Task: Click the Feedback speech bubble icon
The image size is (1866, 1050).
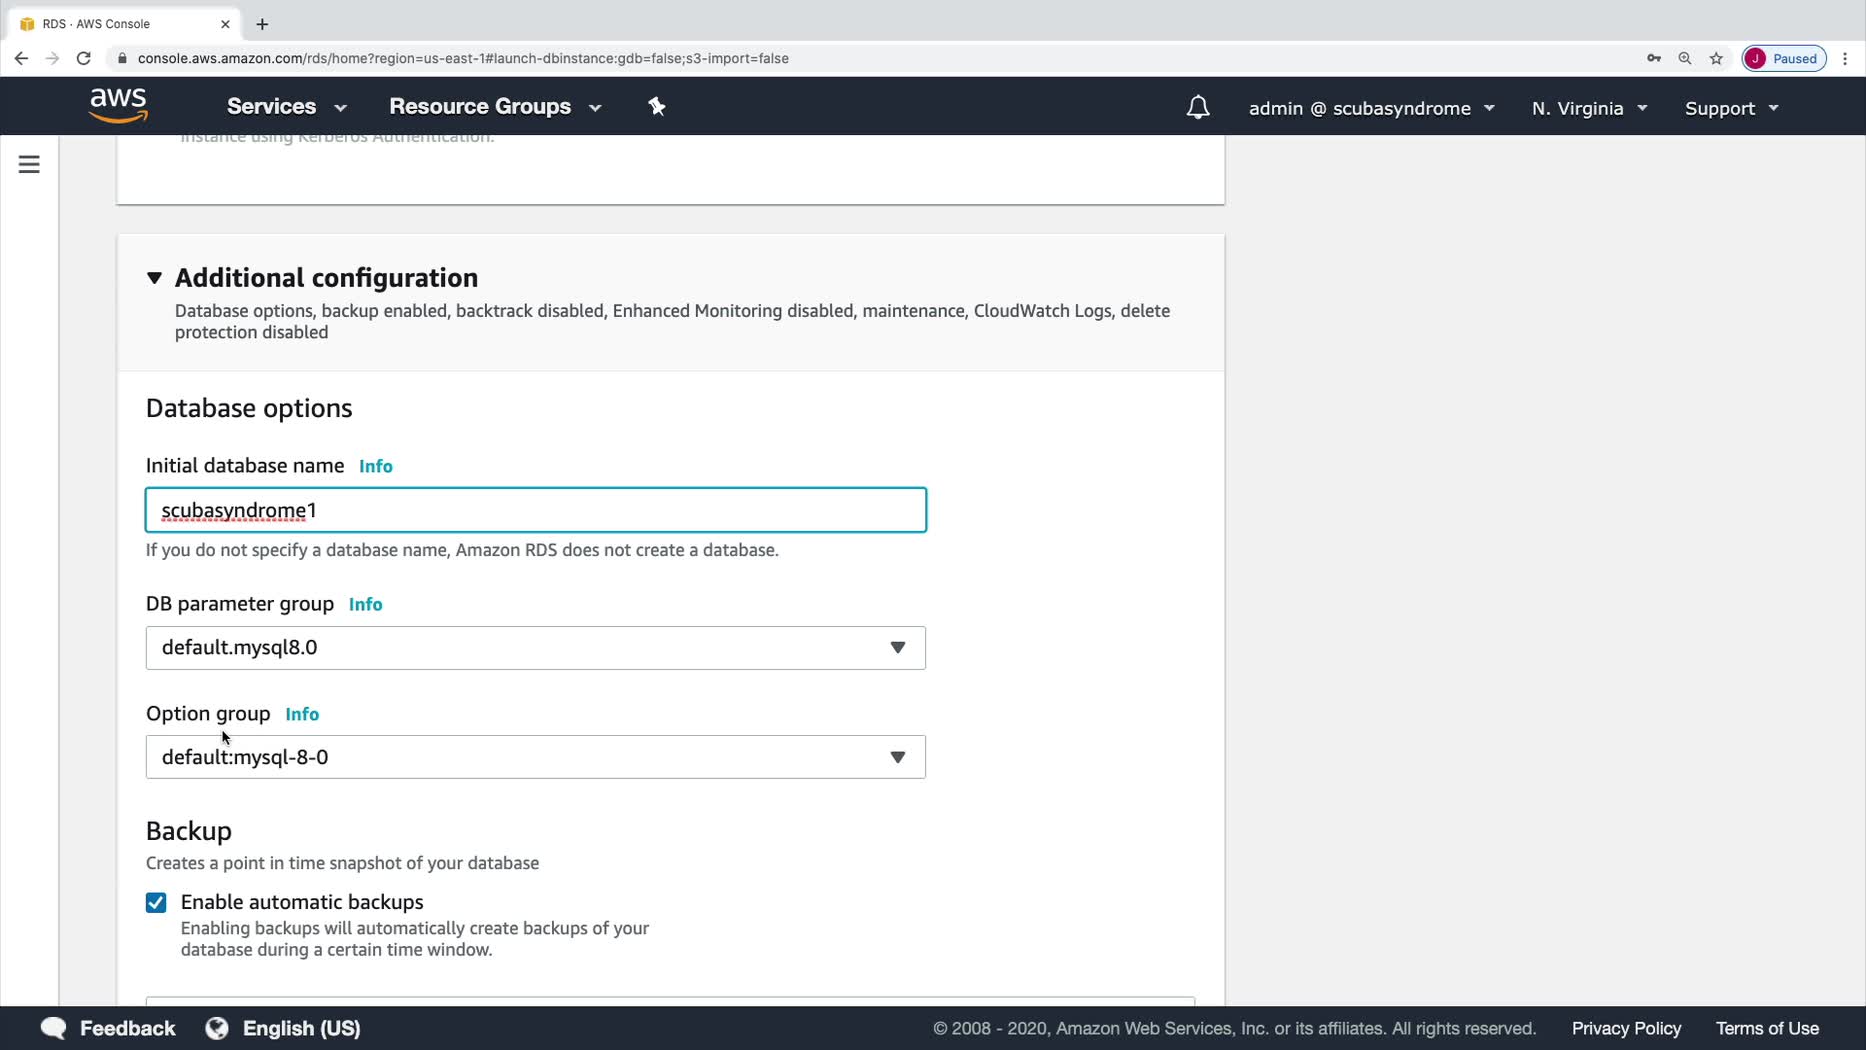Action: [x=54, y=1028]
